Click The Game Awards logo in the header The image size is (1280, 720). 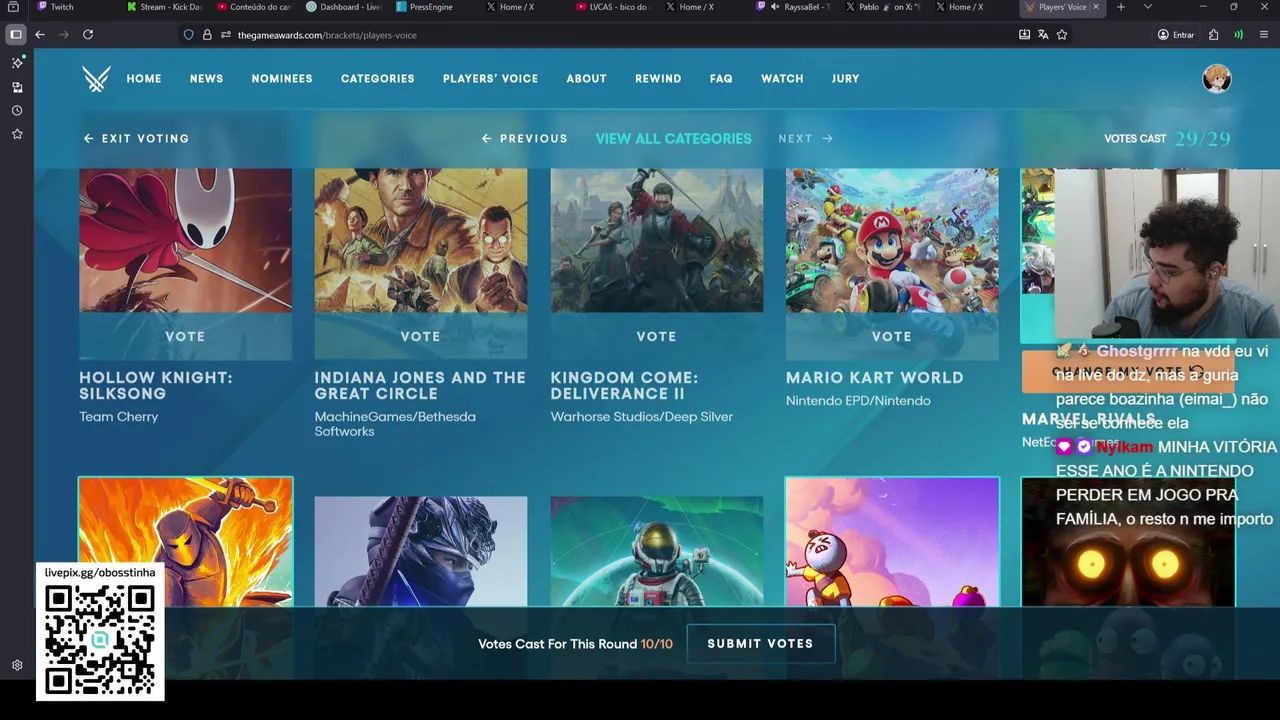pyautogui.click(x=96, y=79)
